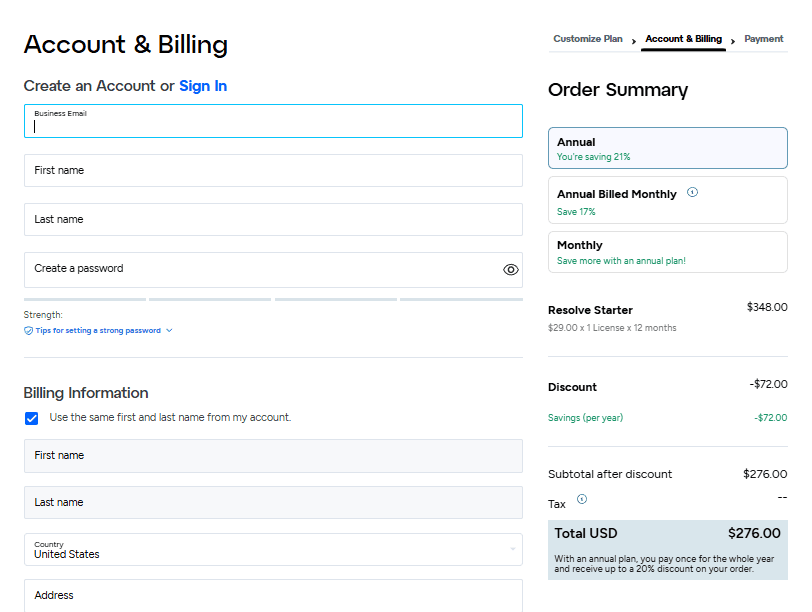Open the Payment step tab

point(763,39)
